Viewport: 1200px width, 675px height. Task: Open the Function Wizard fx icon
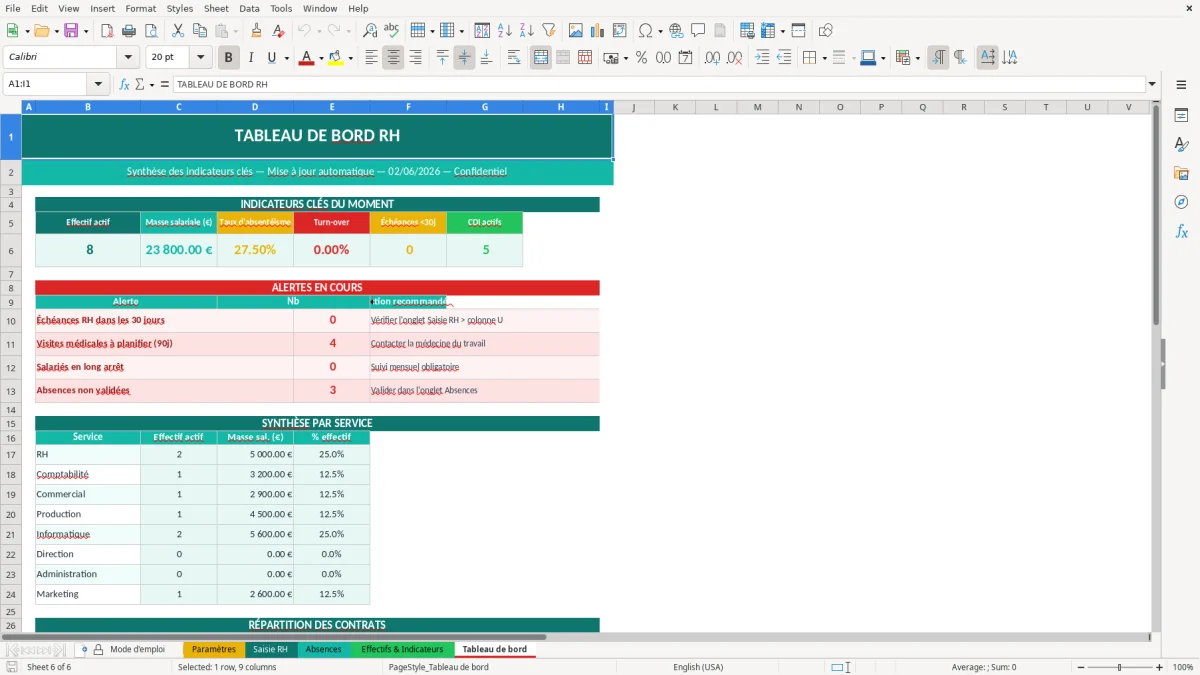(x=125, y=84)
